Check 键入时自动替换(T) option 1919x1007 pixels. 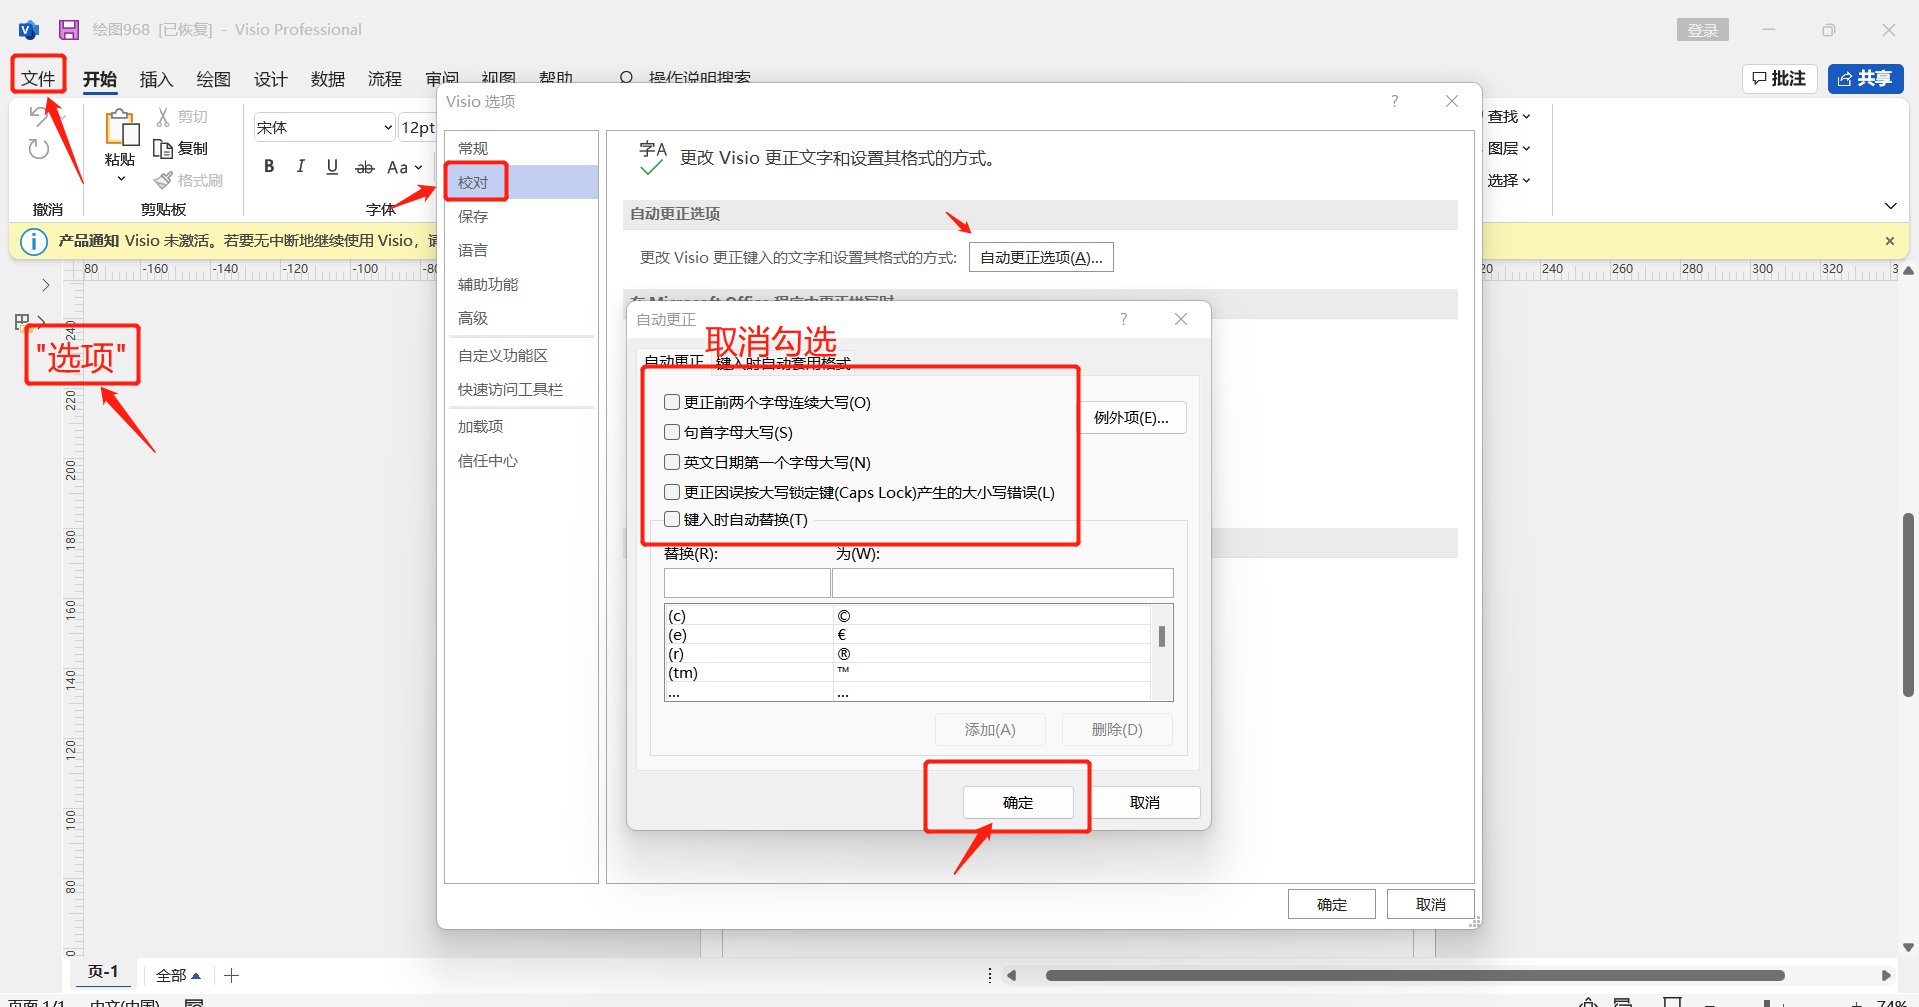[672, 519]
